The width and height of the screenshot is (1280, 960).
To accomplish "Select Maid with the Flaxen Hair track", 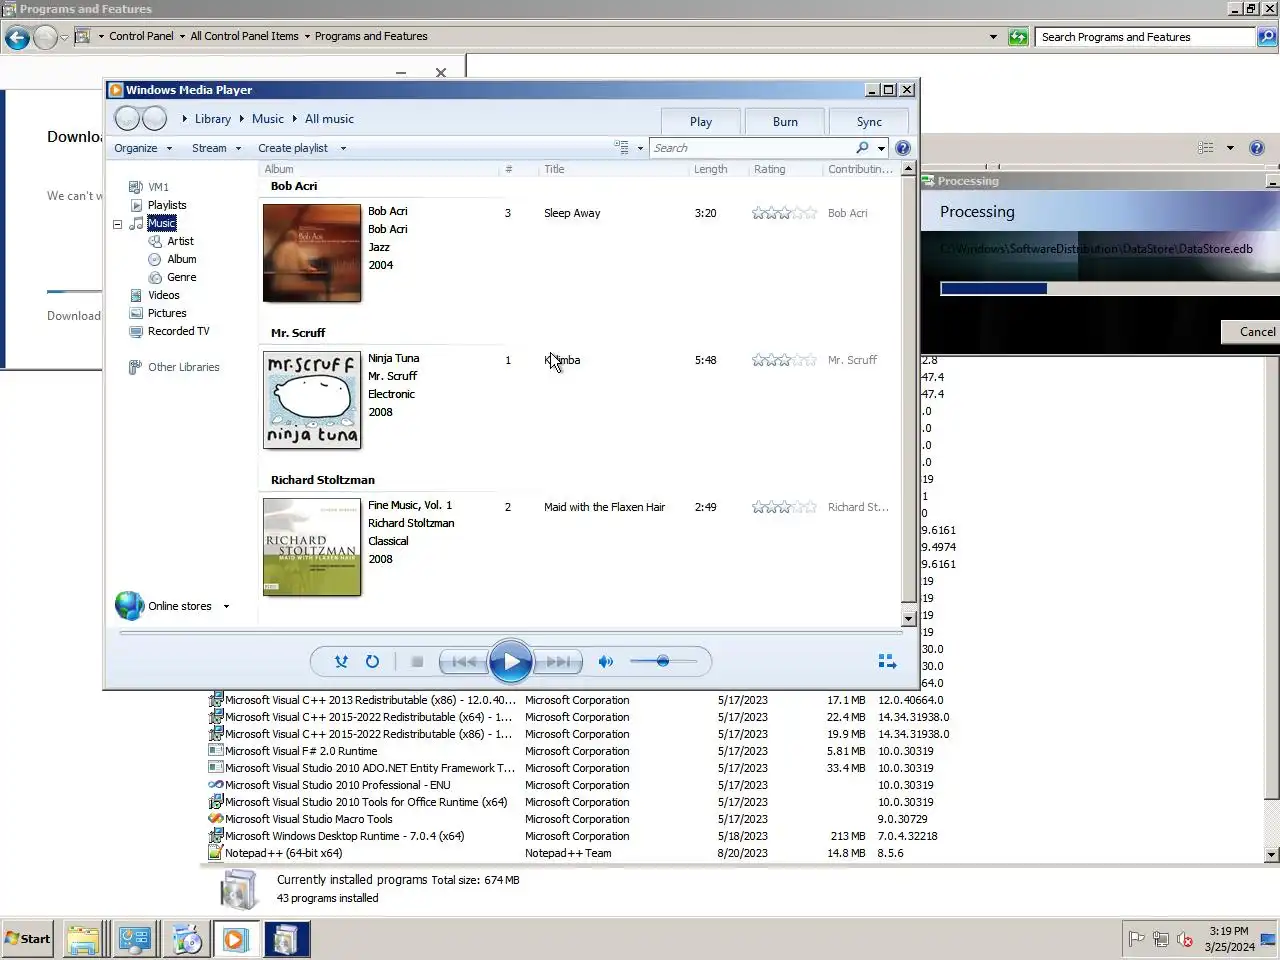I will [604, 507].
